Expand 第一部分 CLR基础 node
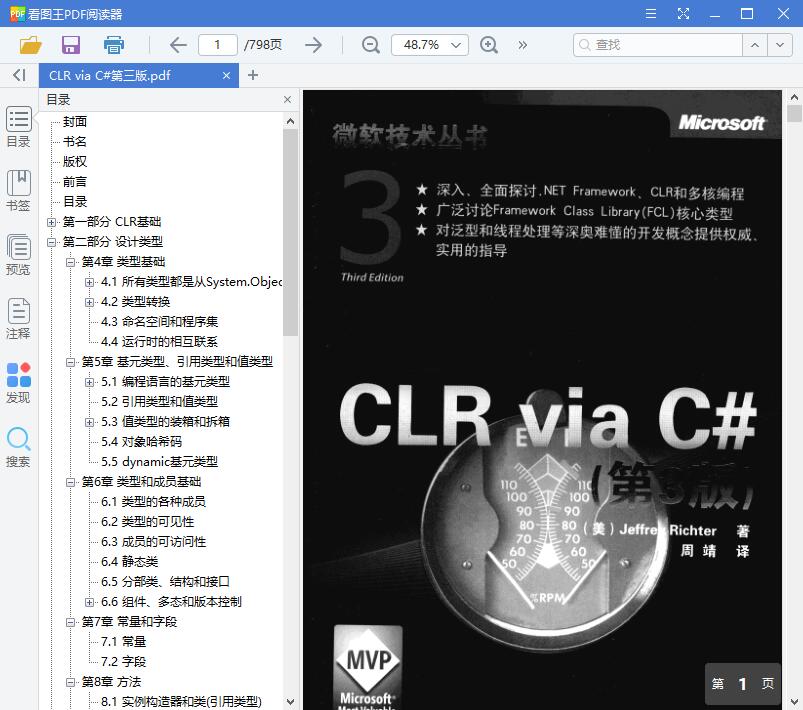Screen dimensions: 803x710 tap(51, 222)
